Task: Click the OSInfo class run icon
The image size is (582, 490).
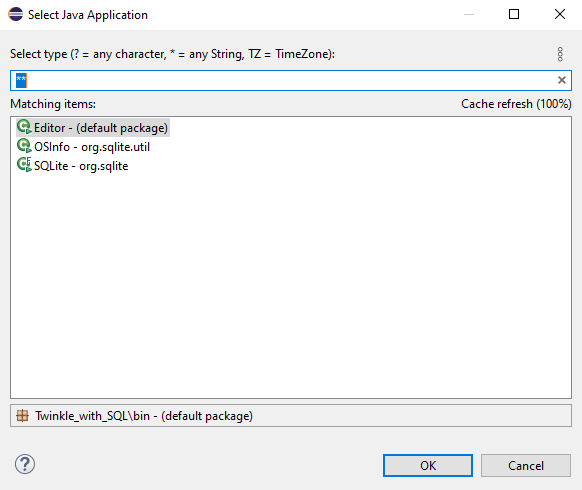Action: pyautogui.click(x=24, y=146)
